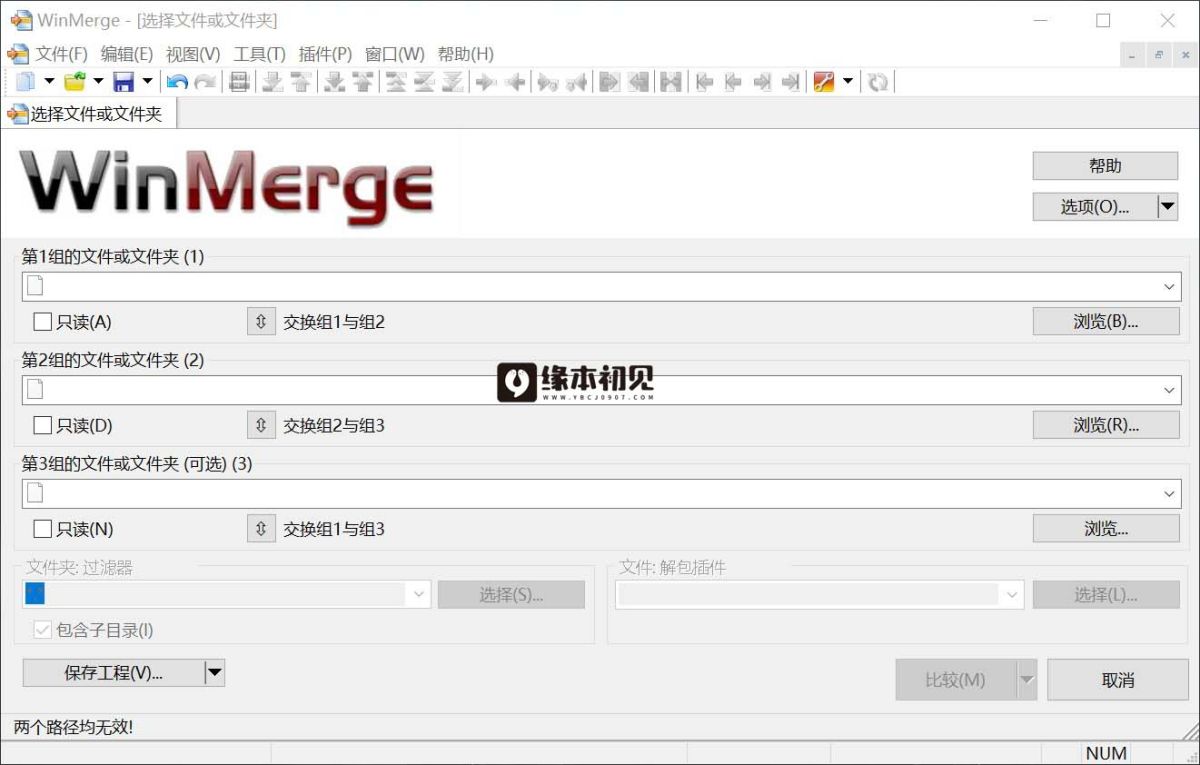Viewport: 1200px width, 765px height.
Task: Focus the group 1 path input field
Action: click(601, 287)
